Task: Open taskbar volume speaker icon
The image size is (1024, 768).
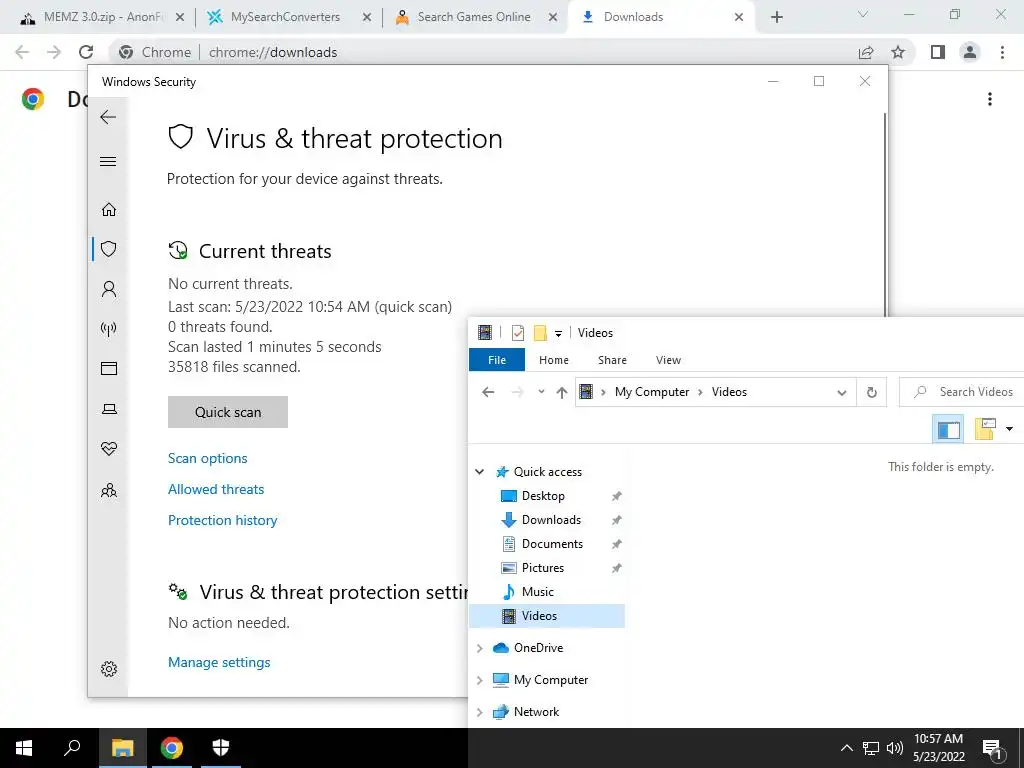Action: tap(895, 748)
